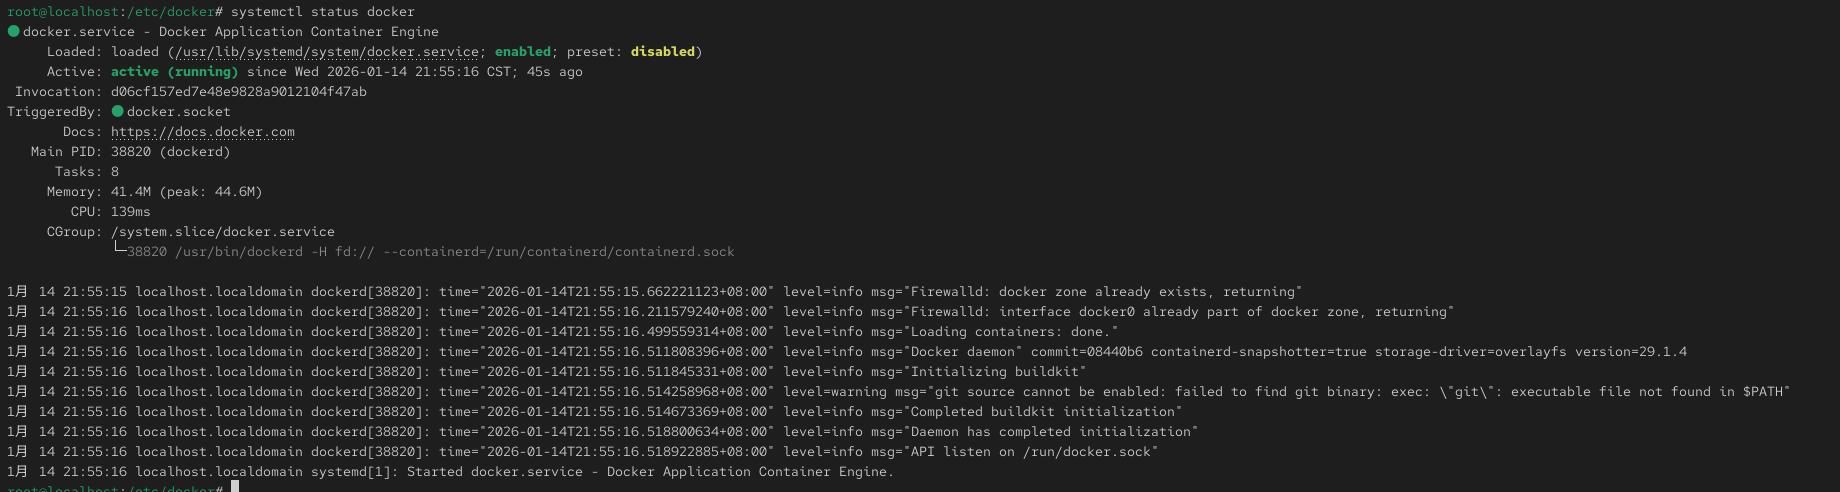Click the title 'Docker Application Container Engine' on the docker.service line
The width and height of the screenshot is (1840, 492).
tap(299, 32)
